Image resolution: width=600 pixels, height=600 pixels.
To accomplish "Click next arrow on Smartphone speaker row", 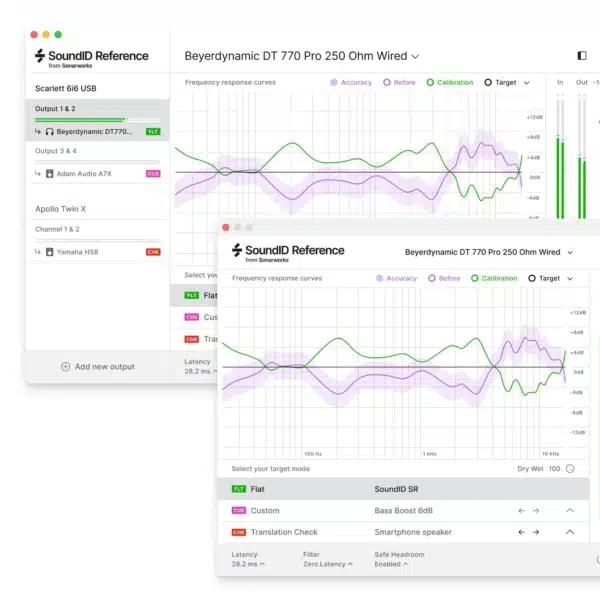I will coord(536,532).
